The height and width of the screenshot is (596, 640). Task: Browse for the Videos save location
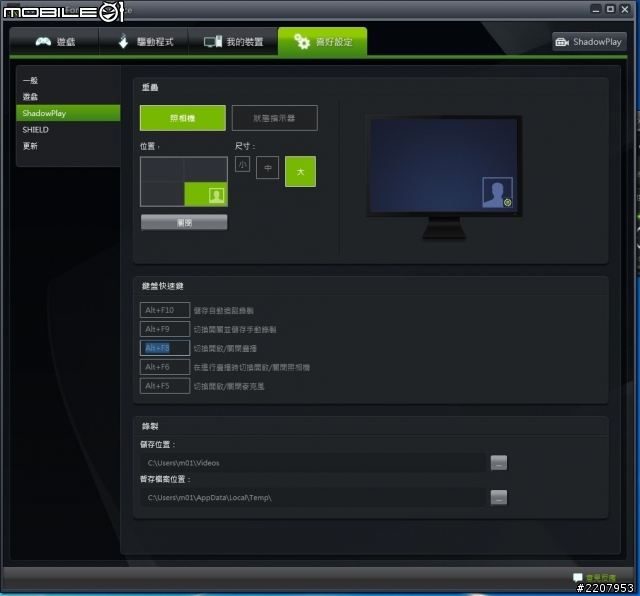(x=499, y=463)
